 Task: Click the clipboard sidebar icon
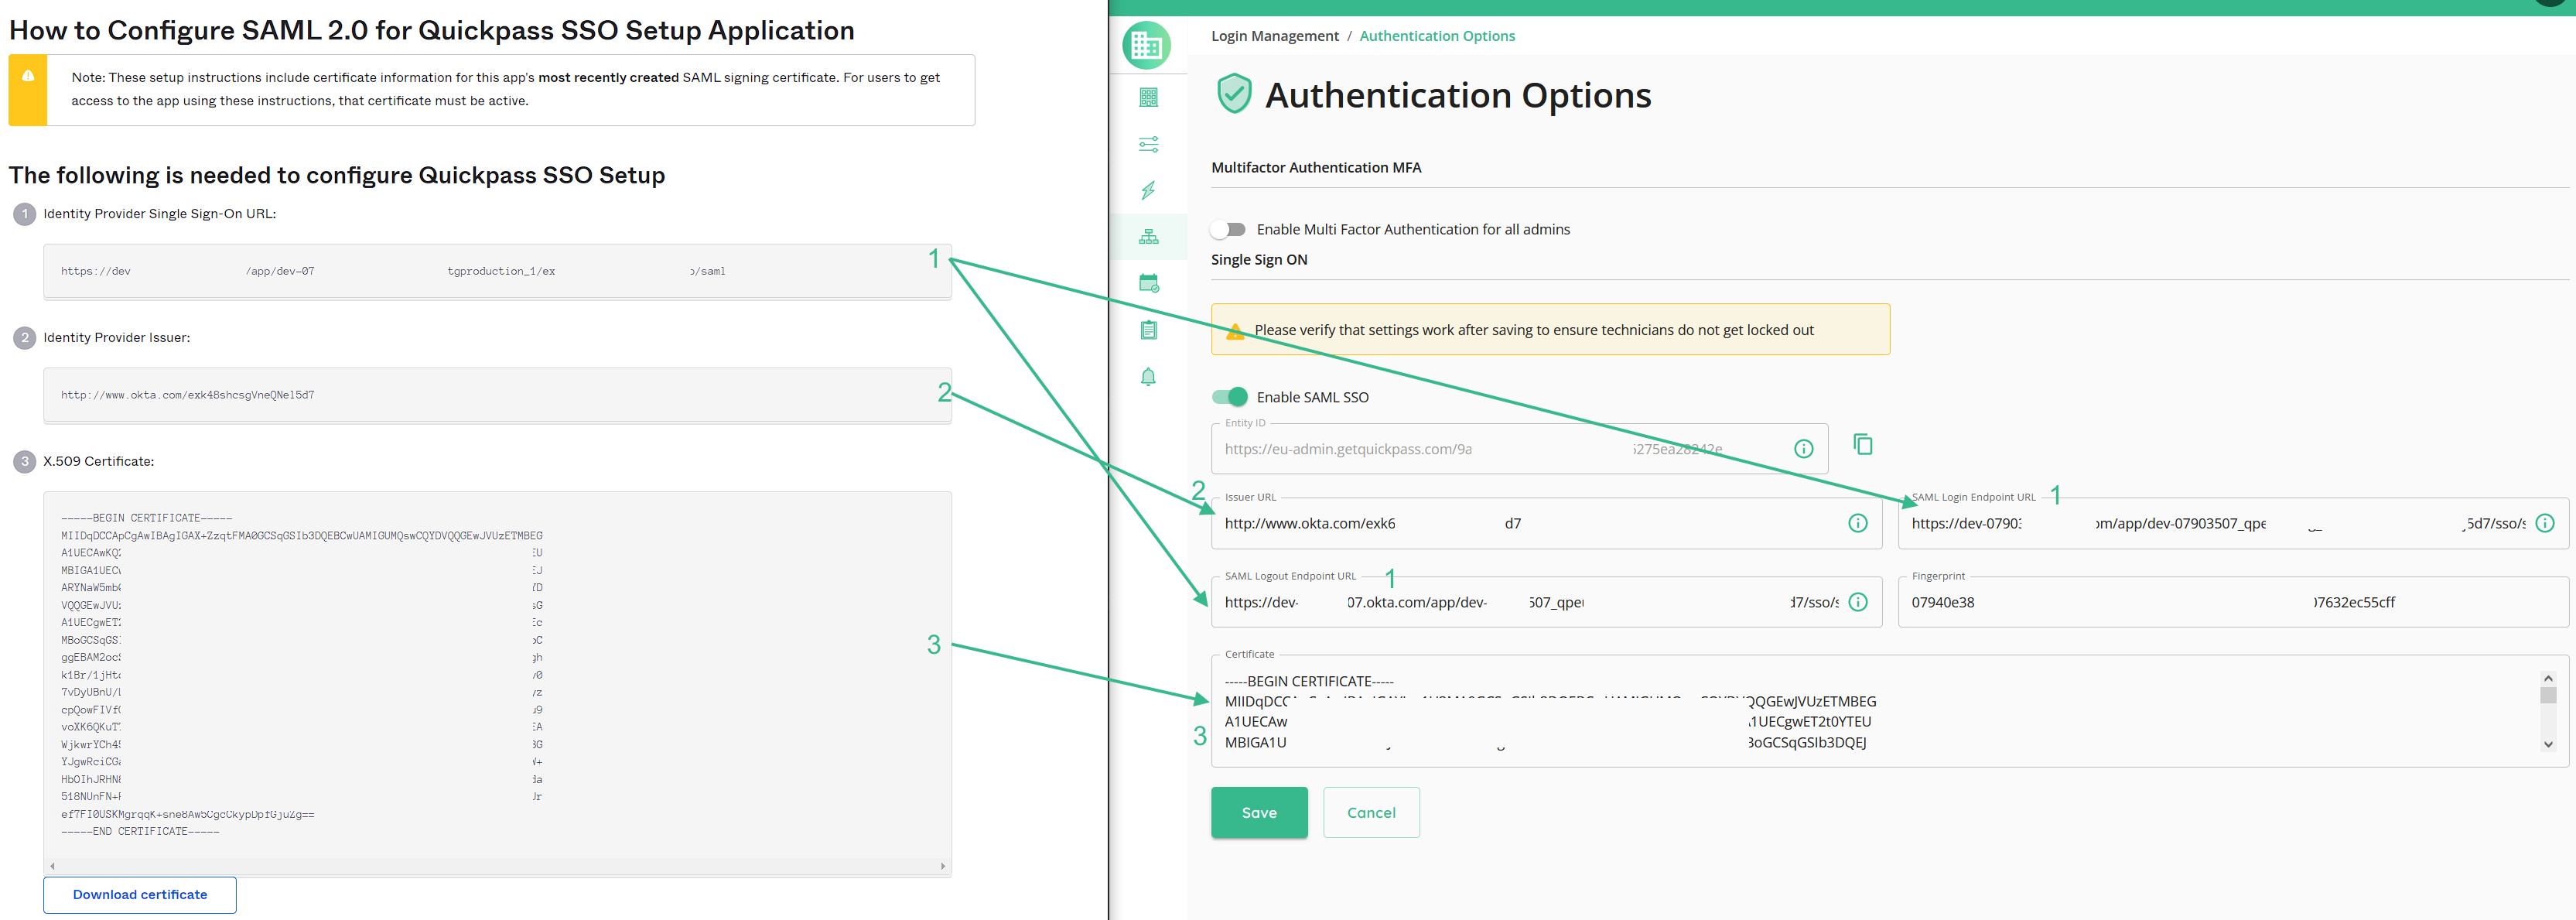click(1148, 330)
